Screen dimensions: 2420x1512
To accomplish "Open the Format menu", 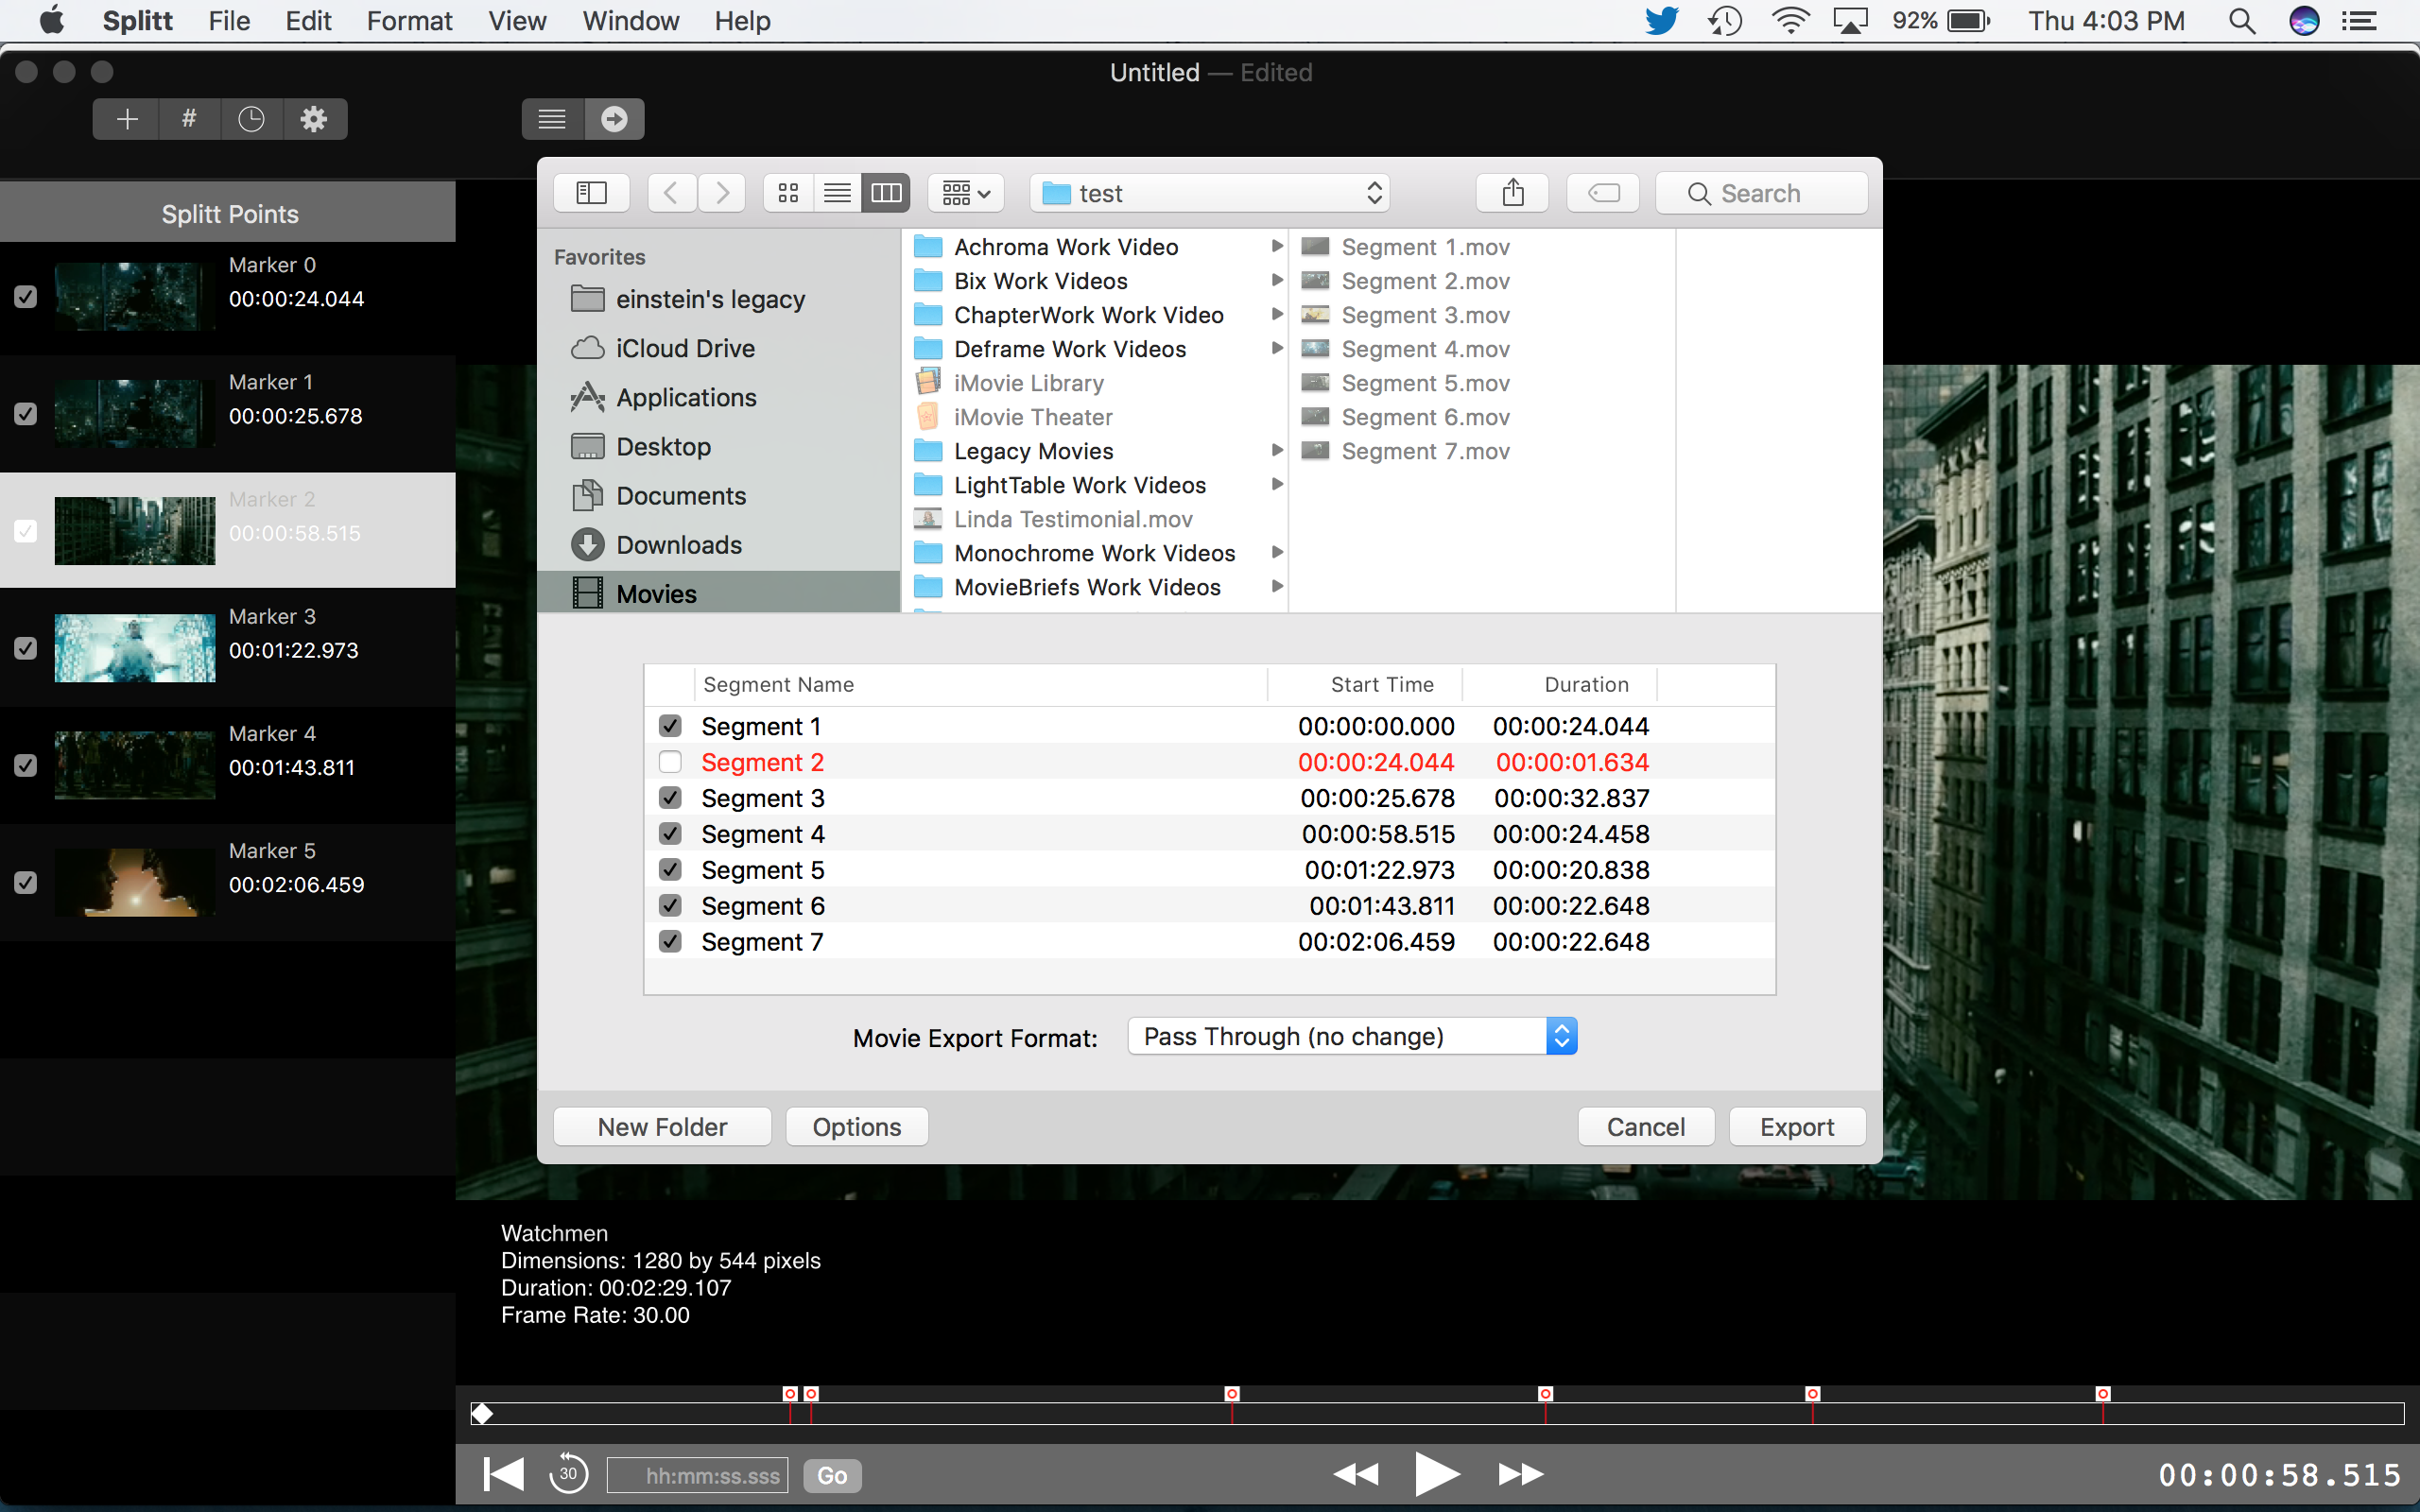I will pyautogui.click(x=409, y=21).
